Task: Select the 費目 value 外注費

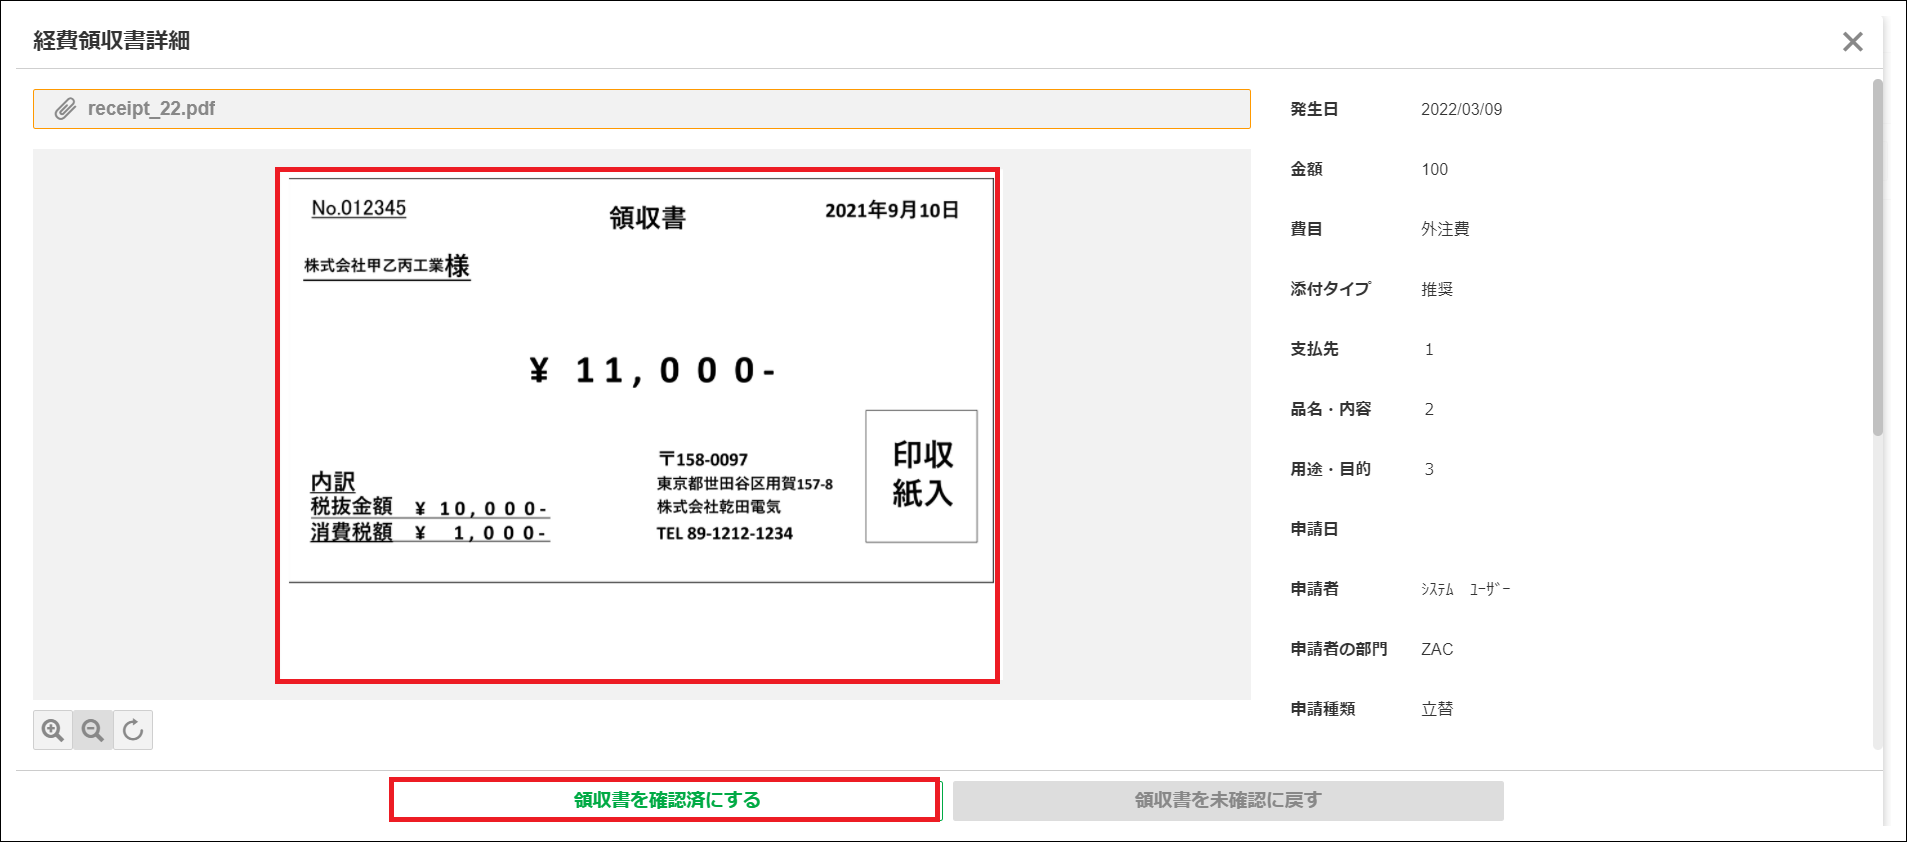Action: (1445, 229)
